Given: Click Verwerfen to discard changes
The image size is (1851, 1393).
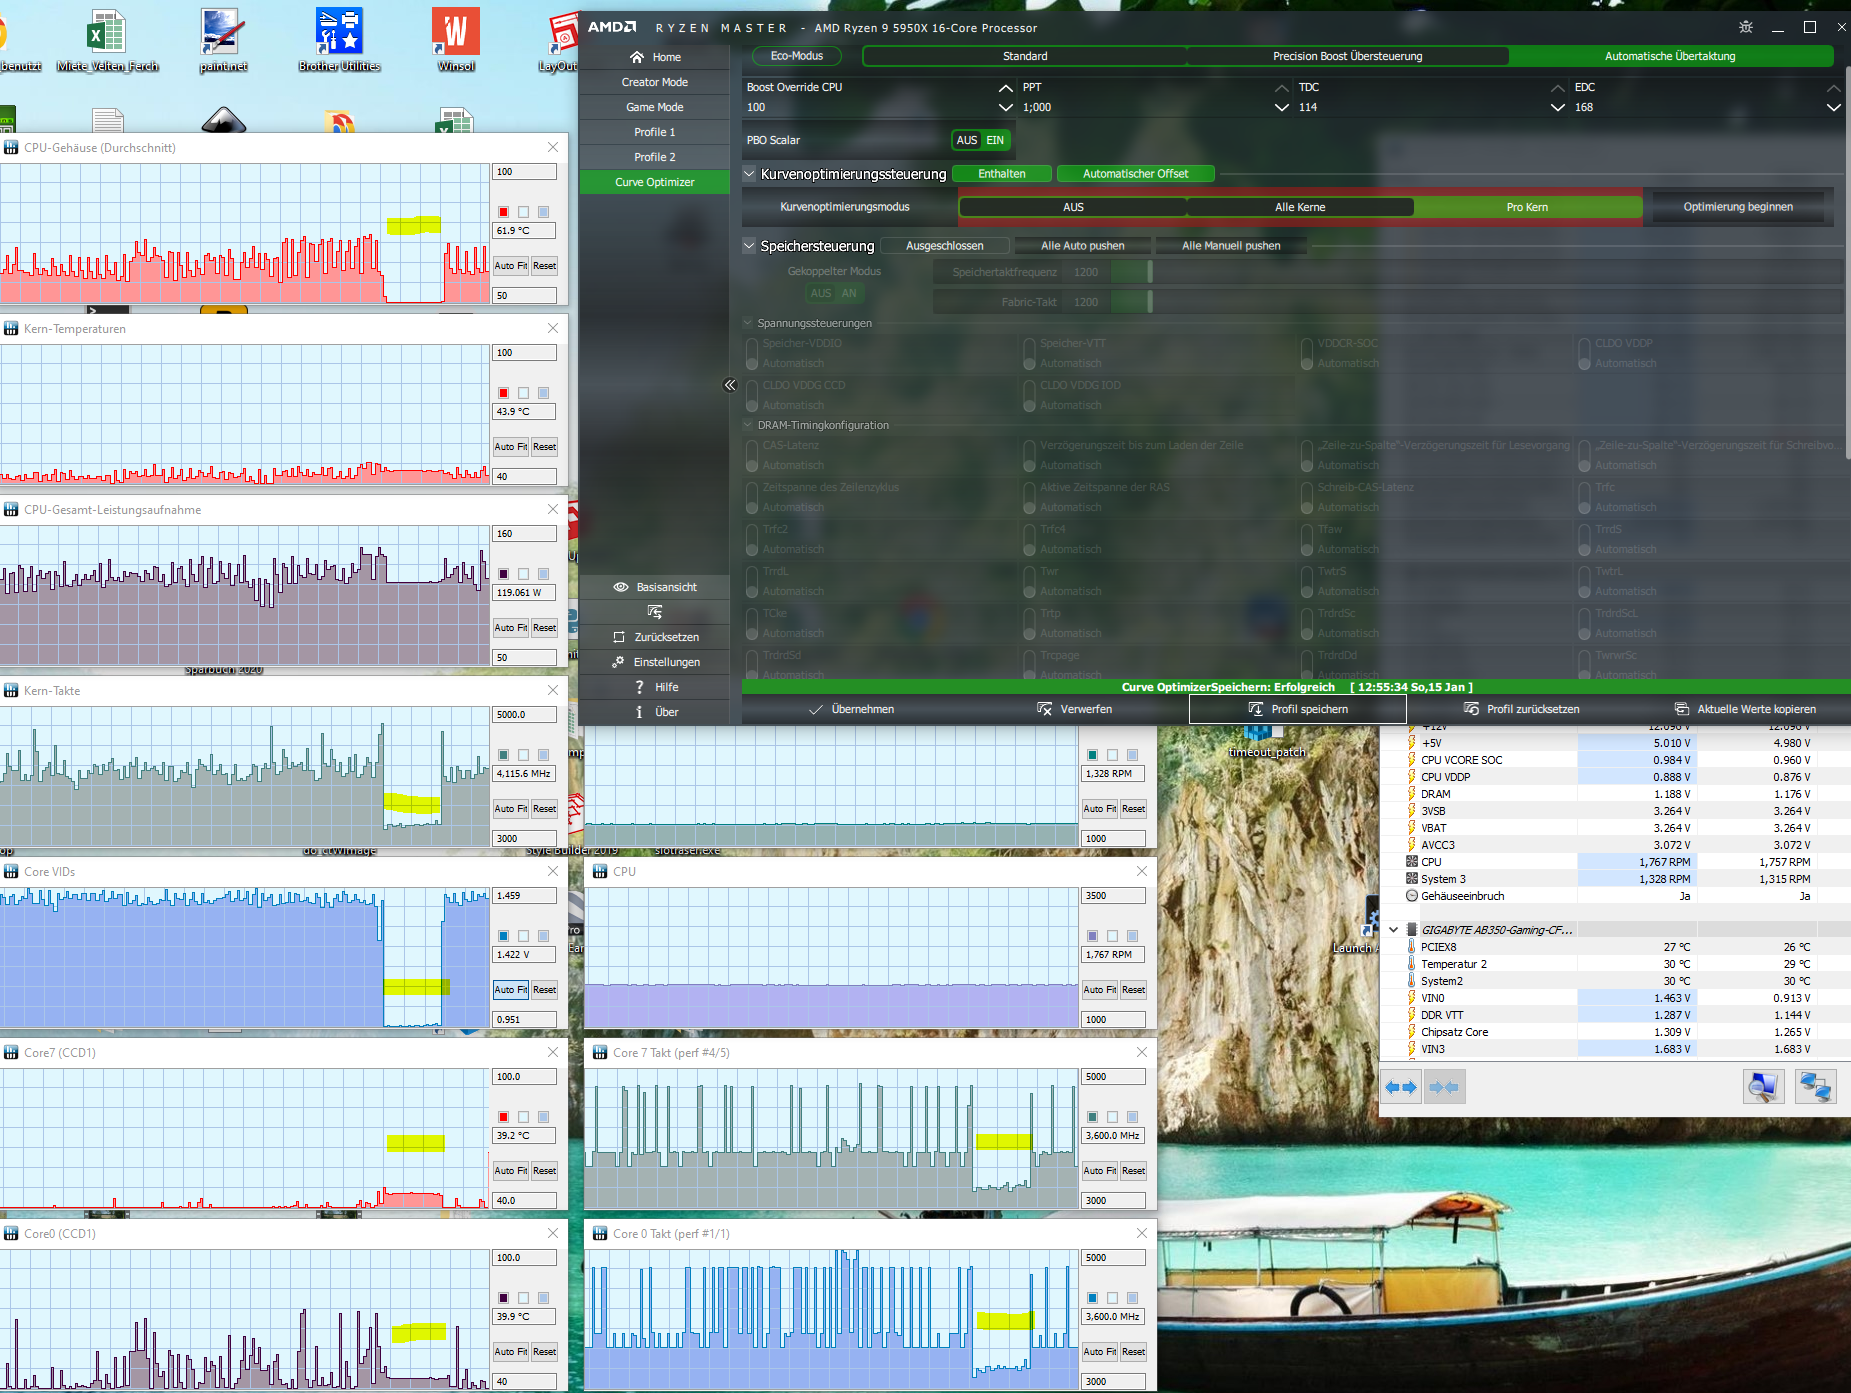Looking at the screenshot, I should pyautogui.click(x=1075, y=709).
